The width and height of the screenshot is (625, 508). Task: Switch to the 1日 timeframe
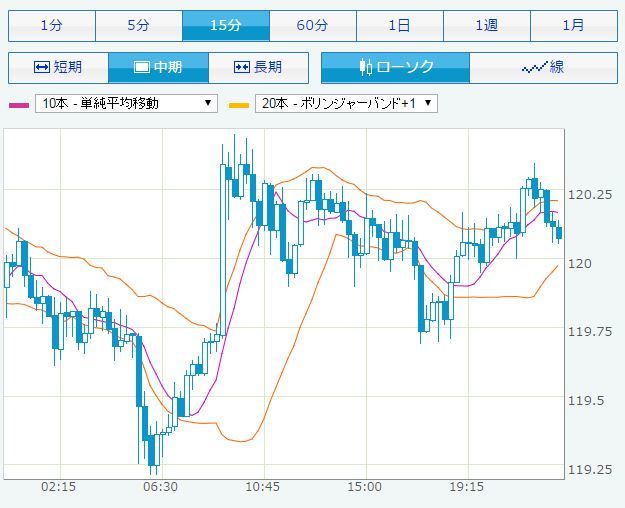pyautogui.click(x=400, y=26)
